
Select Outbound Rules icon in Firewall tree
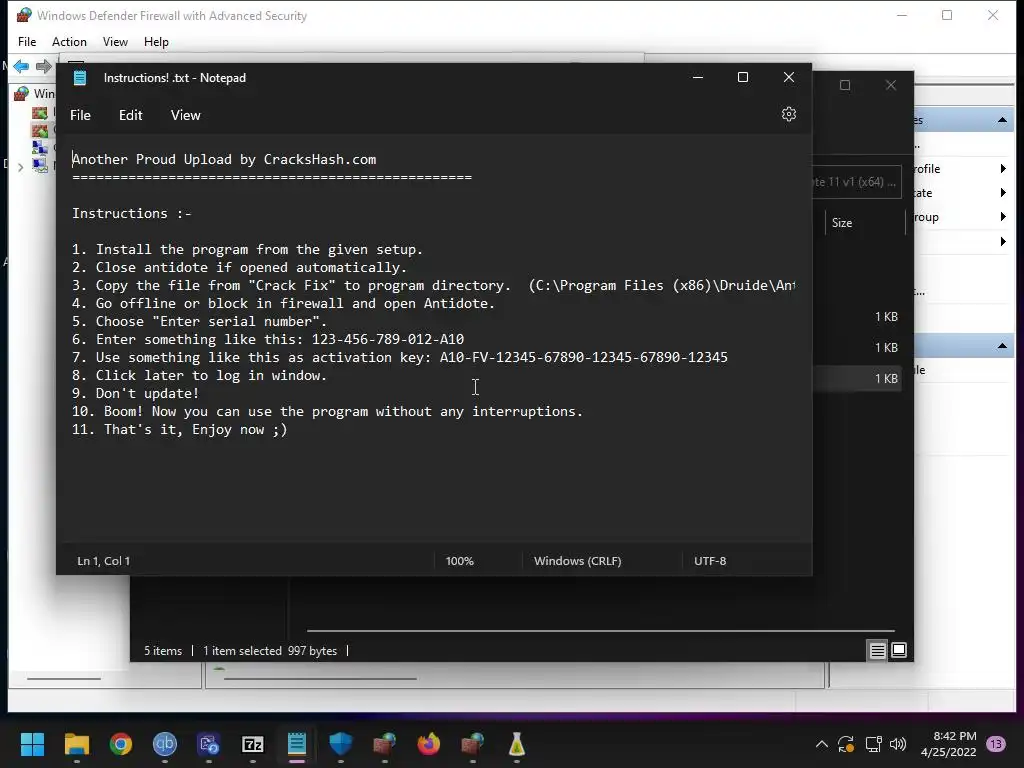pos(40,131)
